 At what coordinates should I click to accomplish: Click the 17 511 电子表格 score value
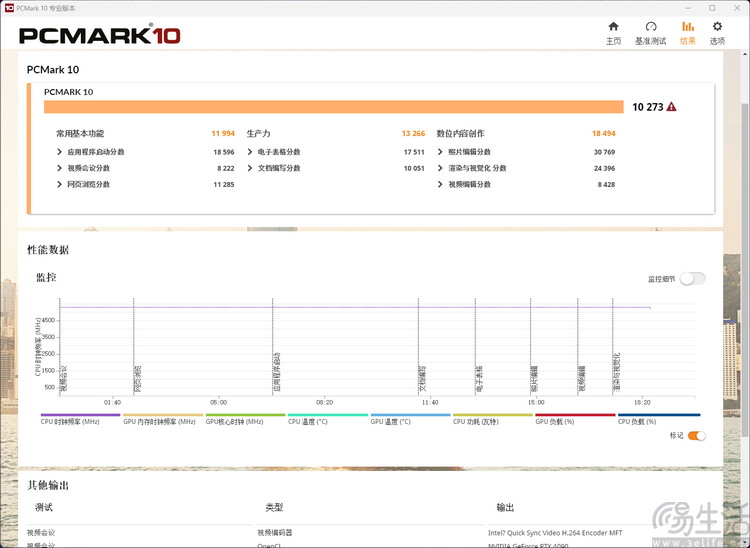pyautogui.click(x=414, y=152)
